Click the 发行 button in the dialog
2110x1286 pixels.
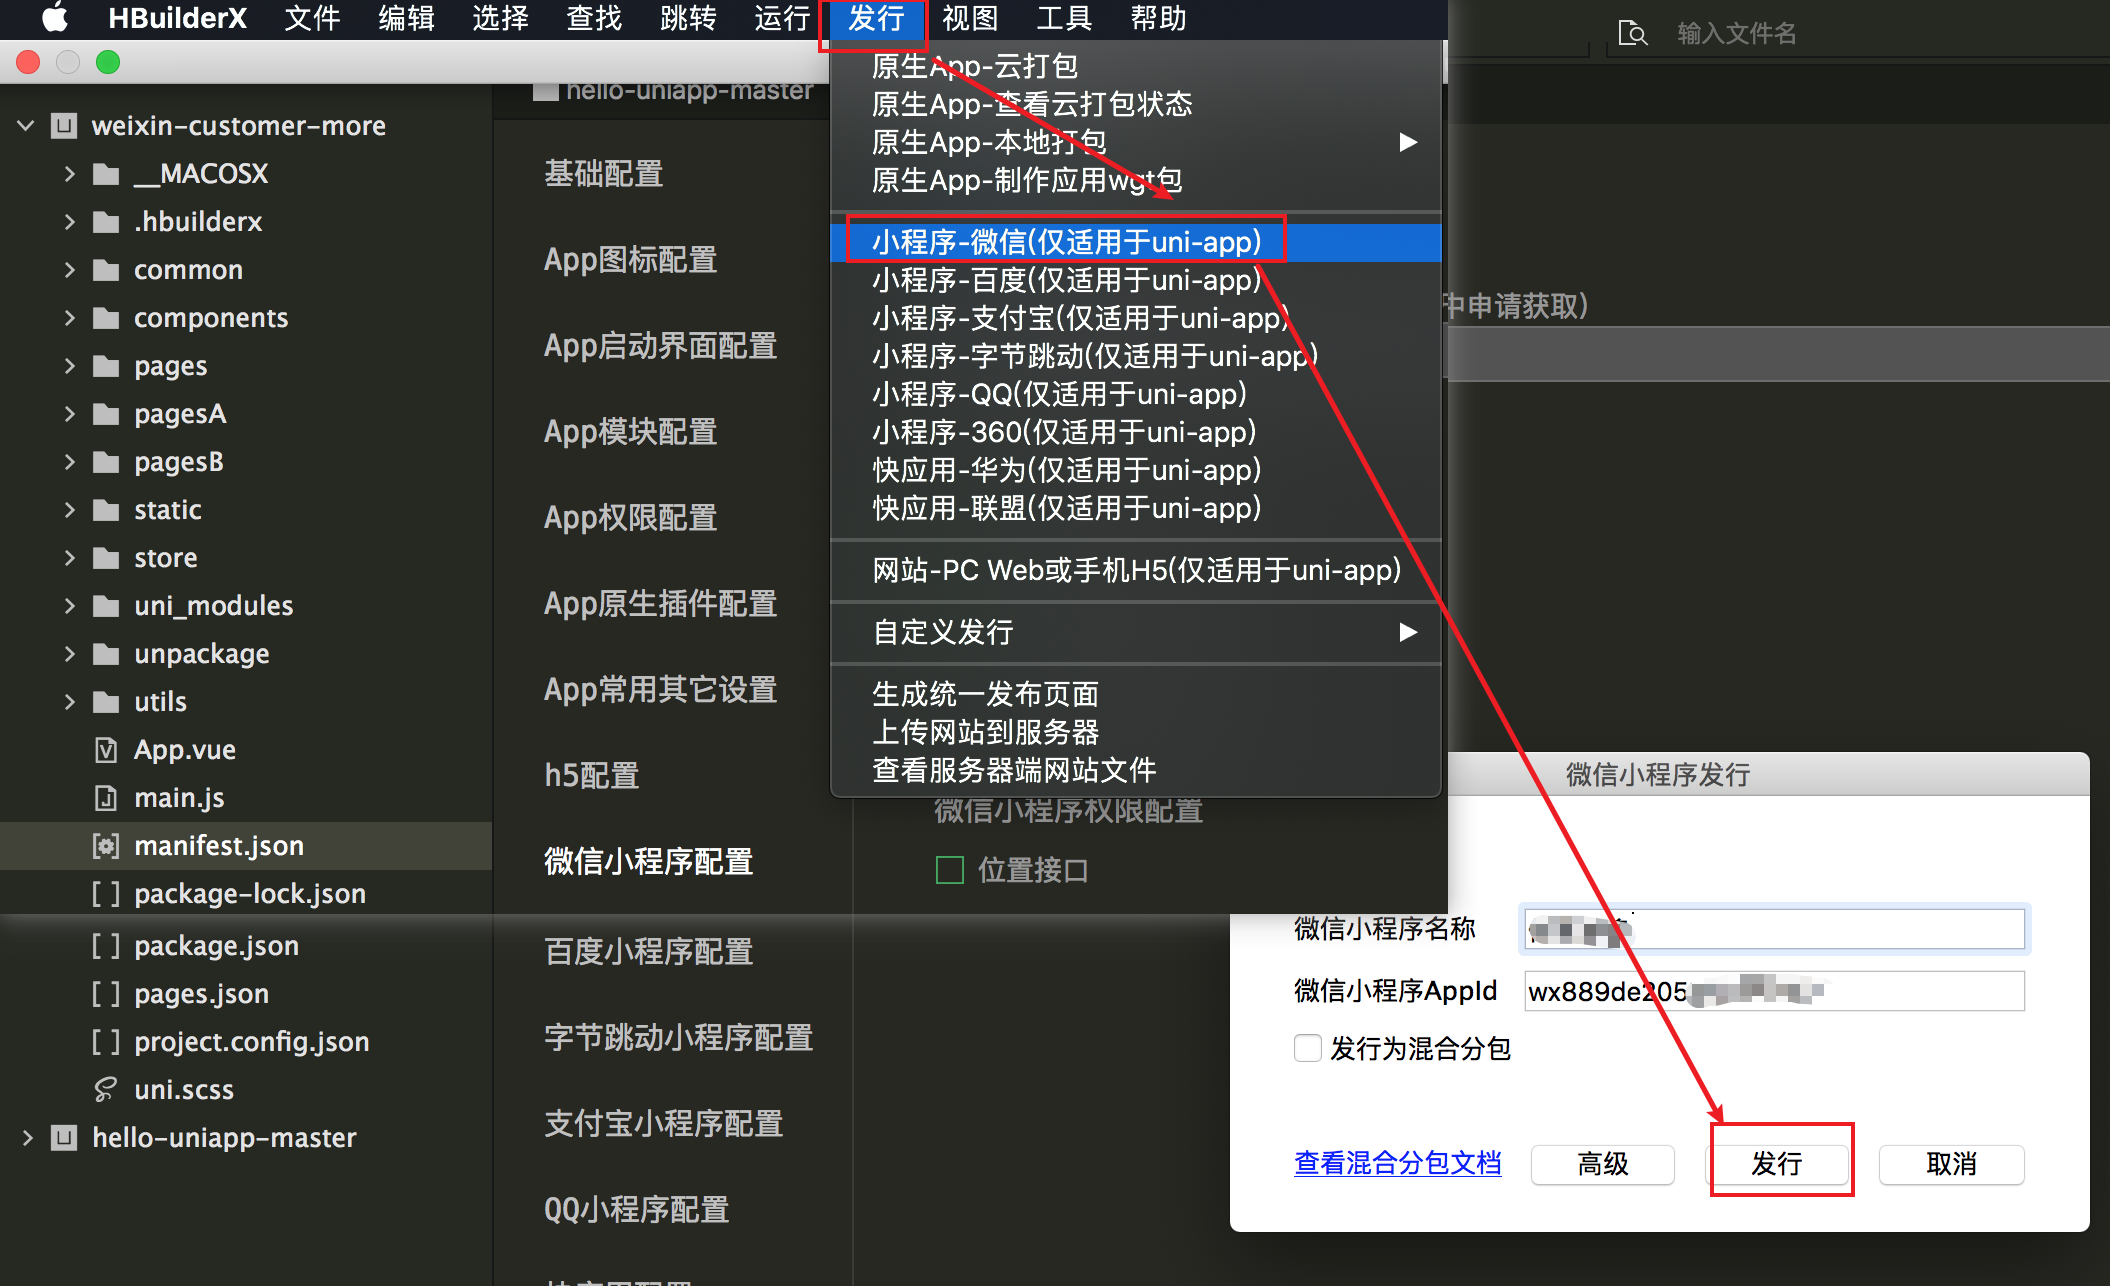pyautogui.click(x=1776, y=1164)
